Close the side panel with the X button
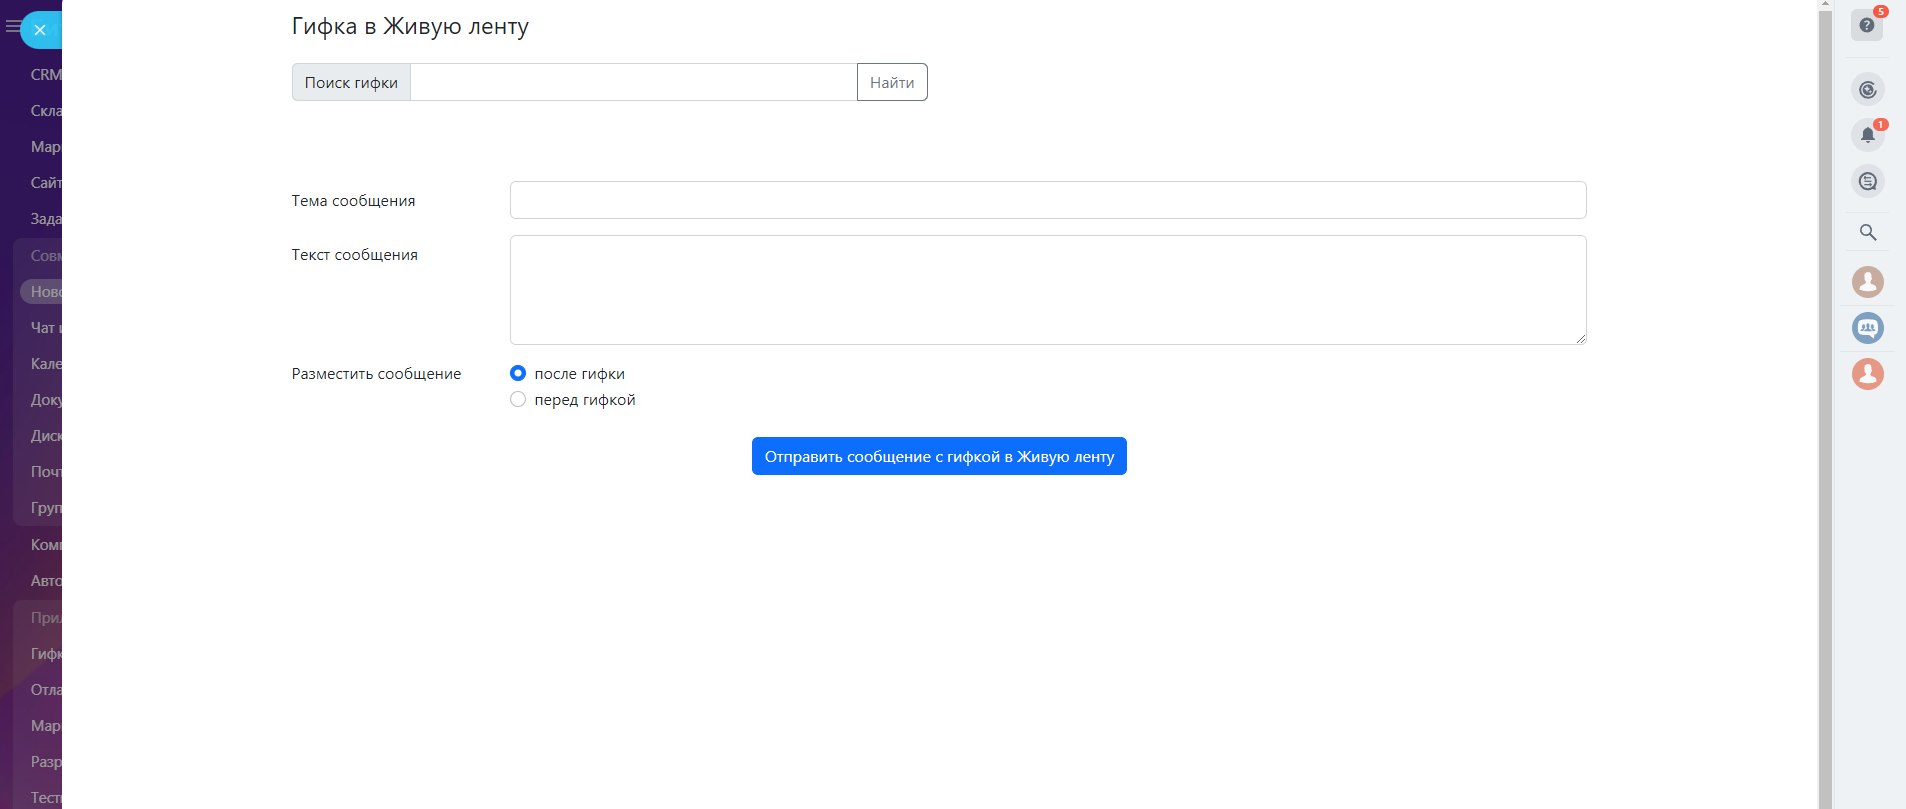Screen dimensions: 1906x809 click(40, 30)
